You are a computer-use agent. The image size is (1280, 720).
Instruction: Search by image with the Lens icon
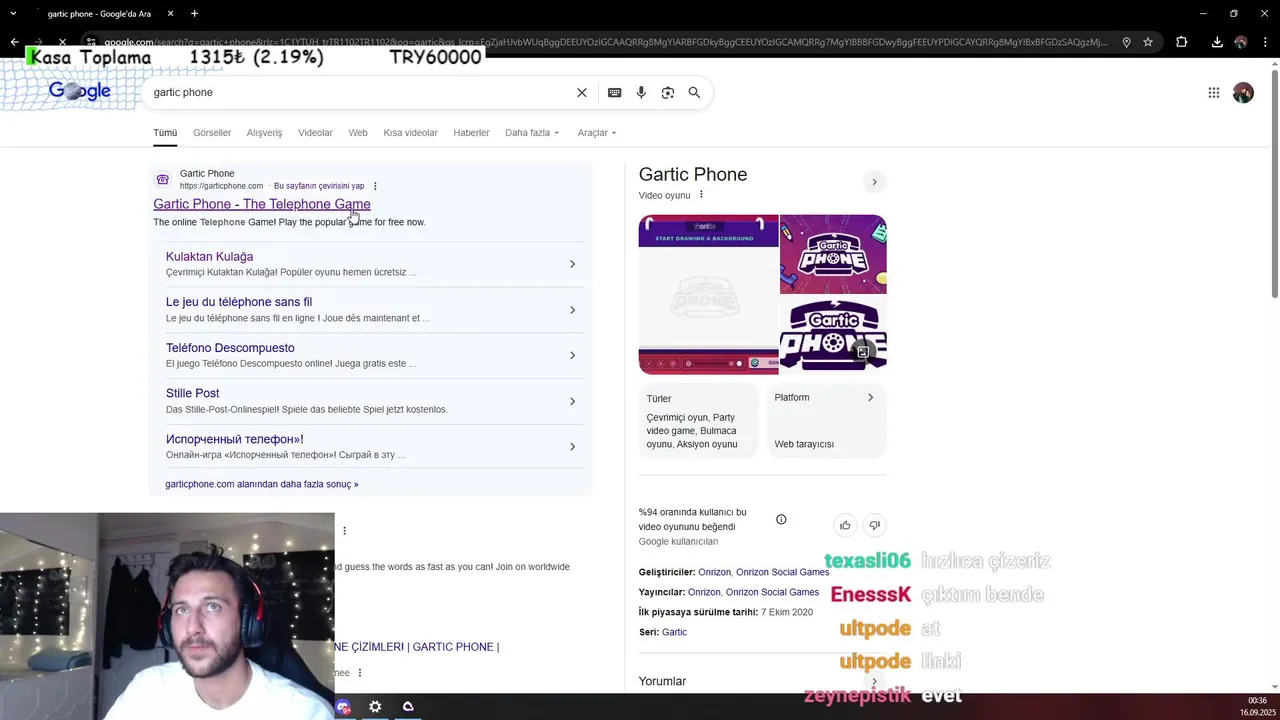click(x=668, y=93)
